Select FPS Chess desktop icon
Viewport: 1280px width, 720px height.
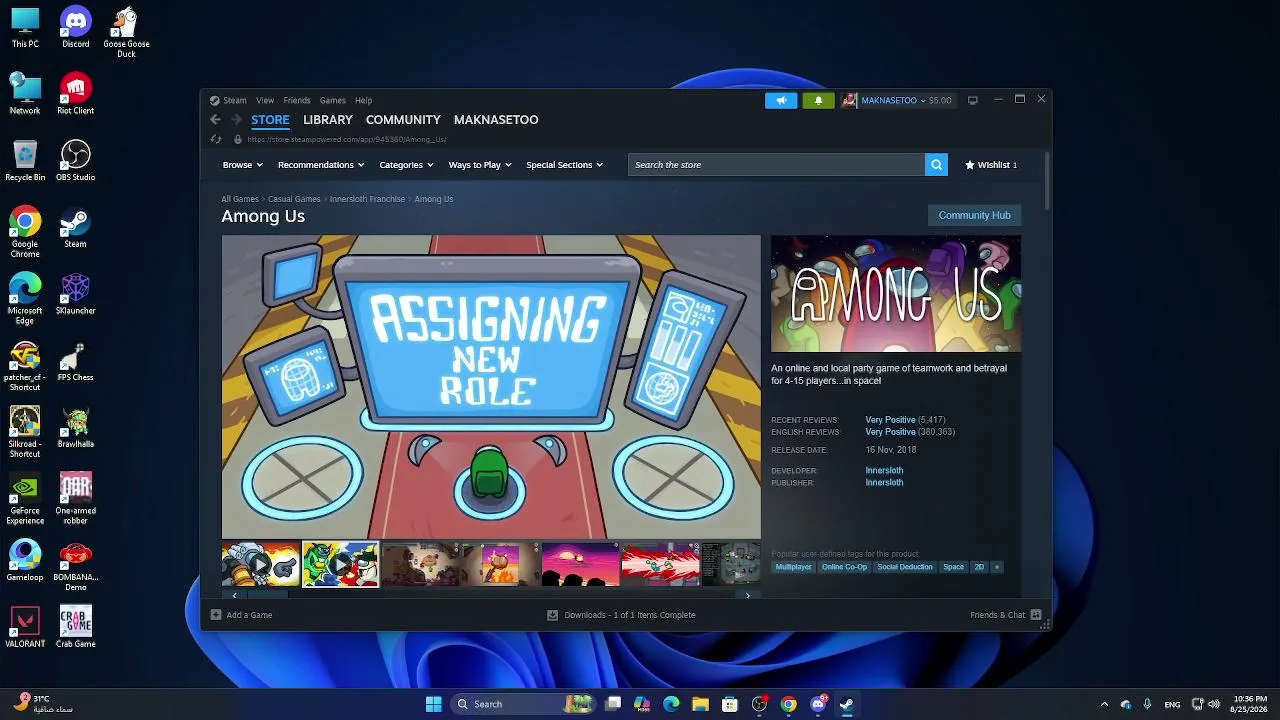[75, 362]
